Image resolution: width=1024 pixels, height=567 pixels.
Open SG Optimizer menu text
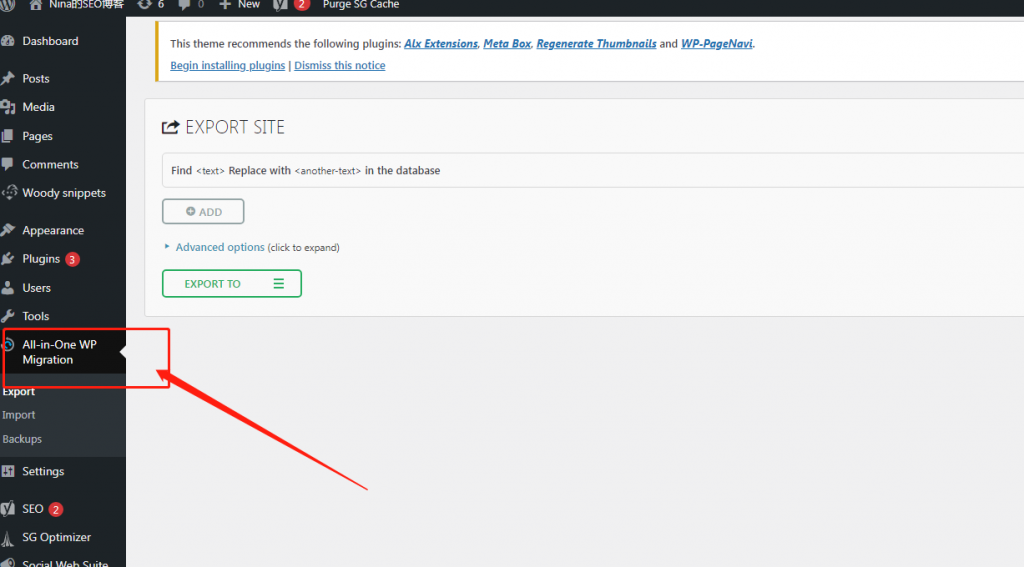(x=56, y=537)
